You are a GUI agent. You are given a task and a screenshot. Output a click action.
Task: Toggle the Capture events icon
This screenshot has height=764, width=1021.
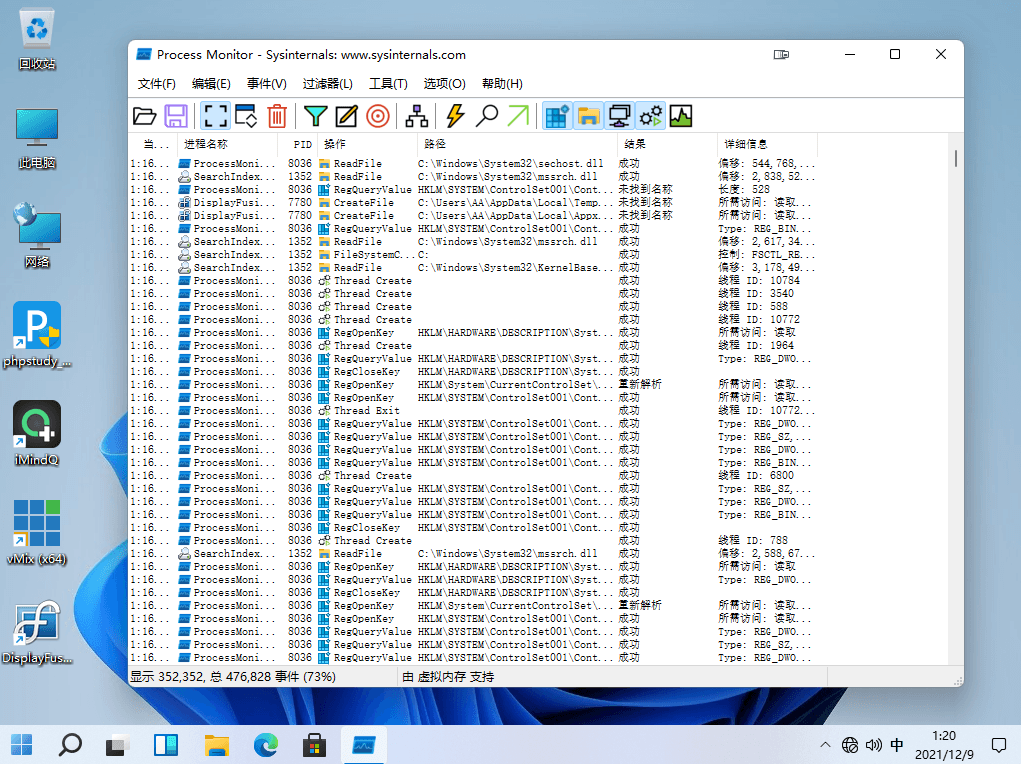pyautogui.click(x=216, y=117)
